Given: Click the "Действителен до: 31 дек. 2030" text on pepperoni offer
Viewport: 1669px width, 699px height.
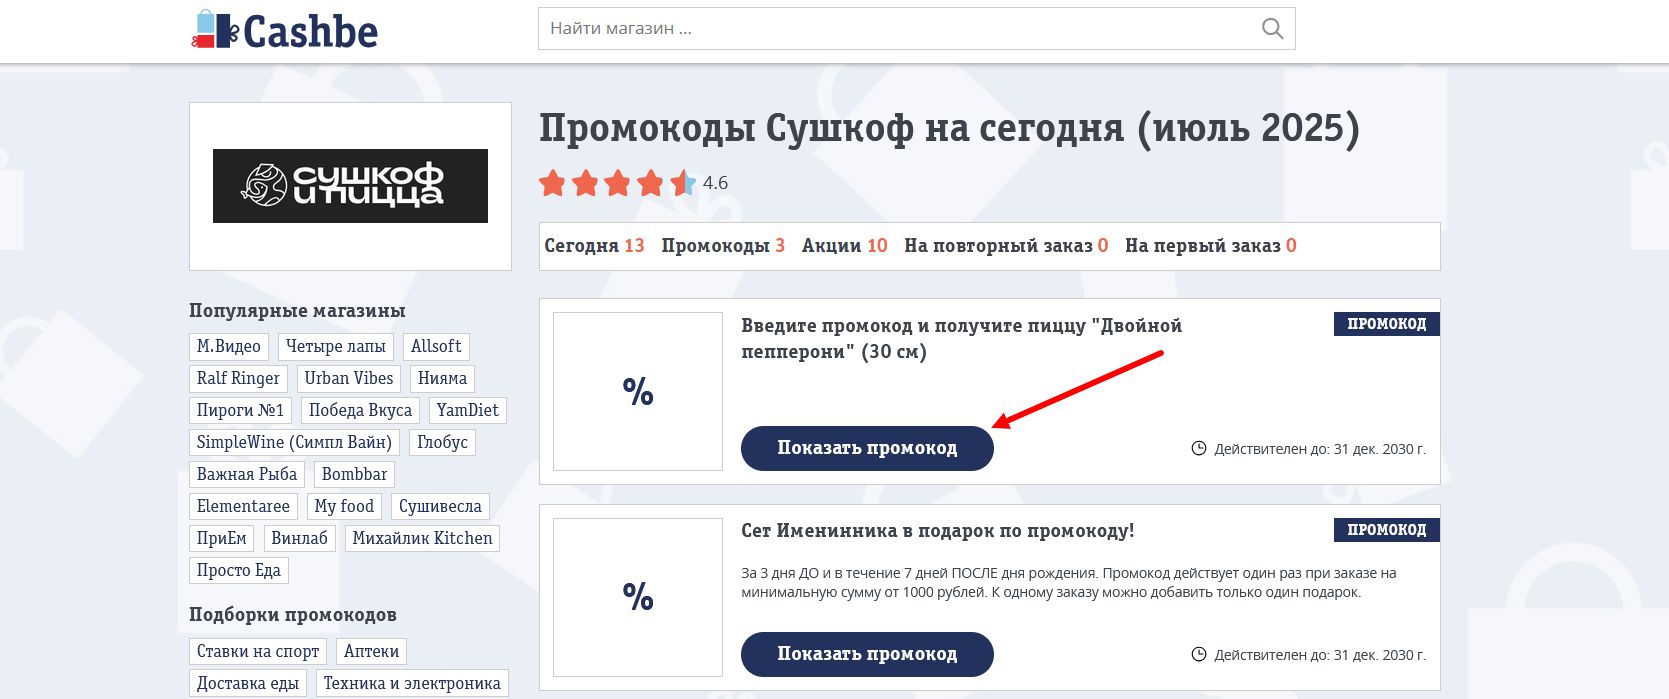Looking at the screenshot, I should click(1320, 449).
